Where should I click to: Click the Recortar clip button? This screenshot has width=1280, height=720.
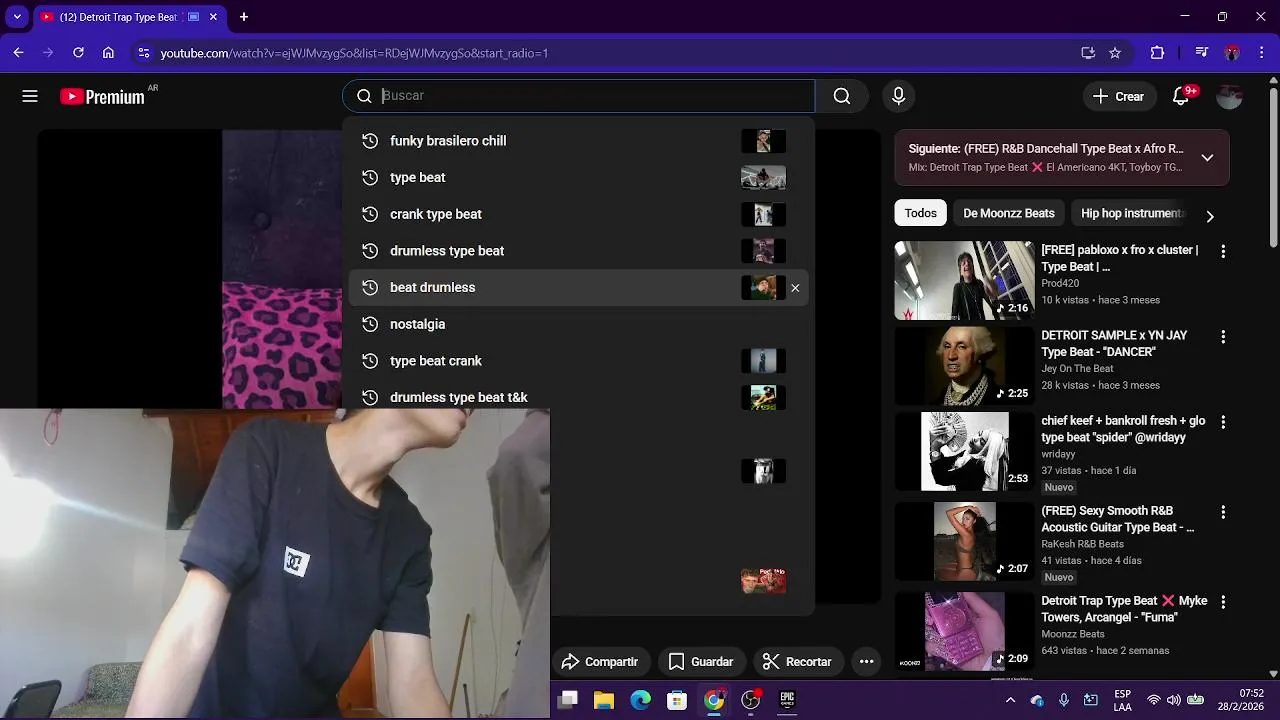click(798, 662)
